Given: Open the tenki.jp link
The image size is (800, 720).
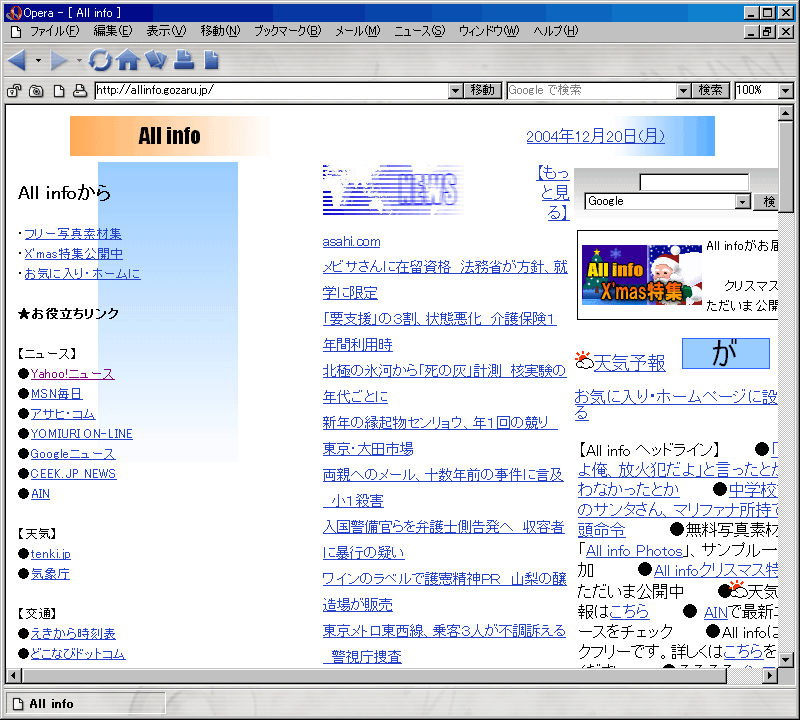Looking at the screenshot, I should point(51,554).
